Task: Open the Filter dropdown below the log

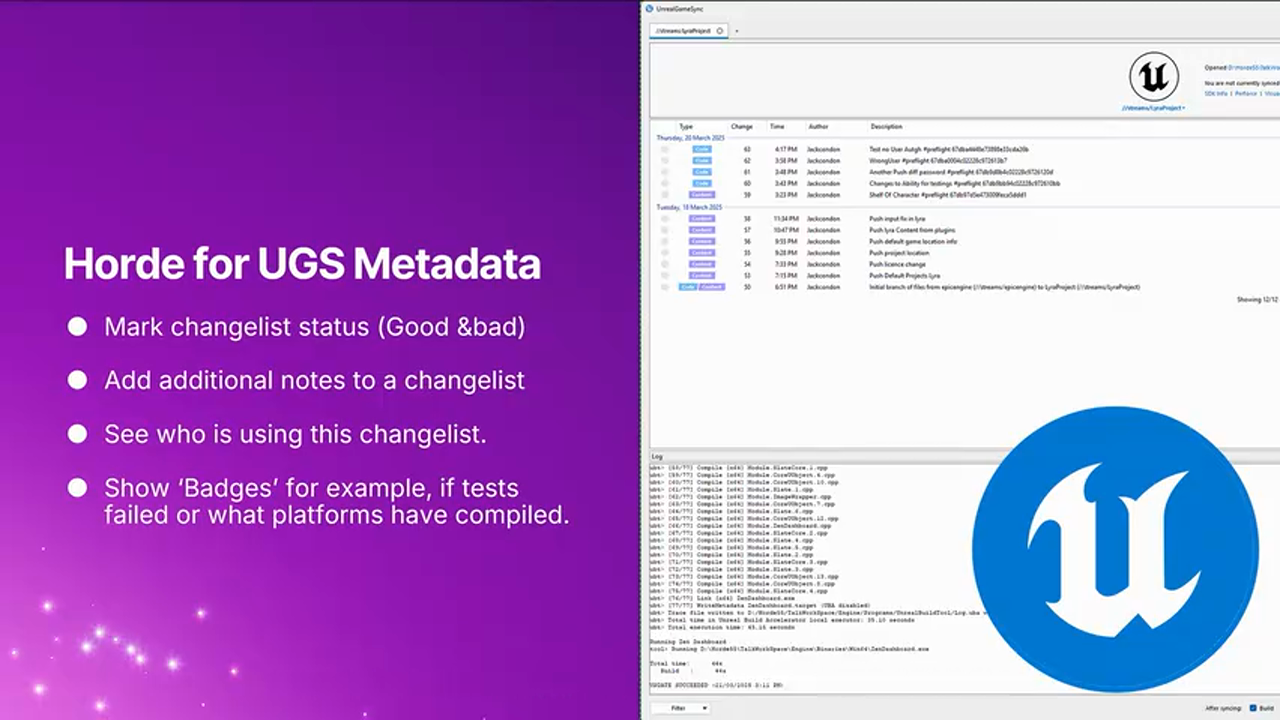Action: 680,708
